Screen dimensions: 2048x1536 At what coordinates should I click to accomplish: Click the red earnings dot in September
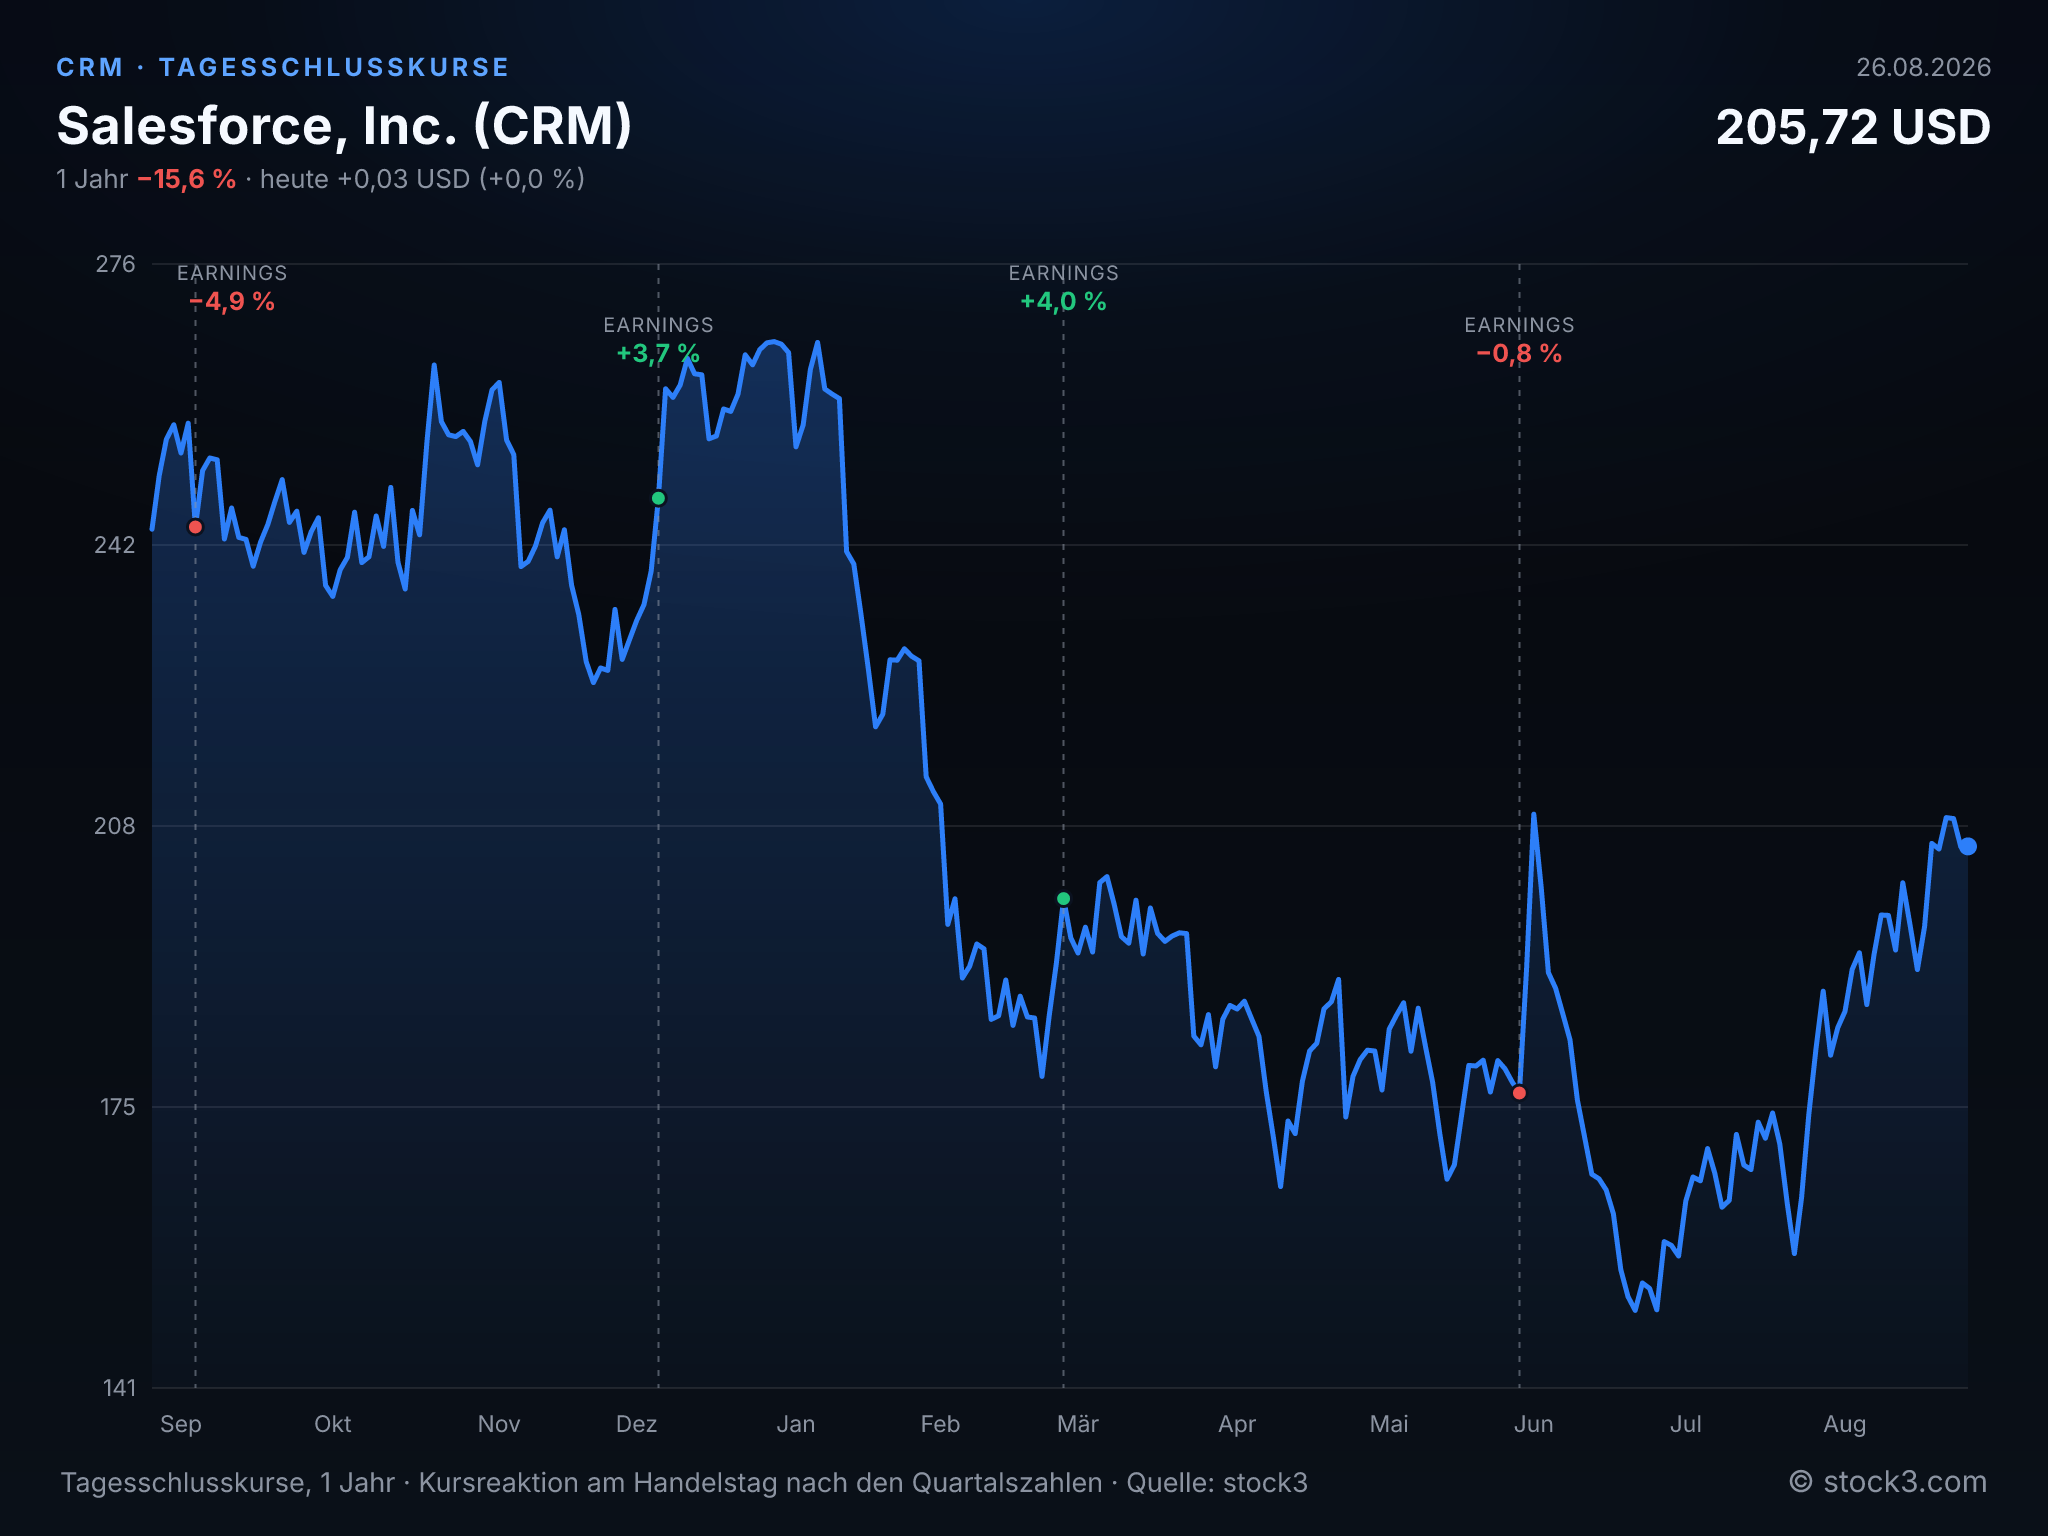[x=195, y=527]
